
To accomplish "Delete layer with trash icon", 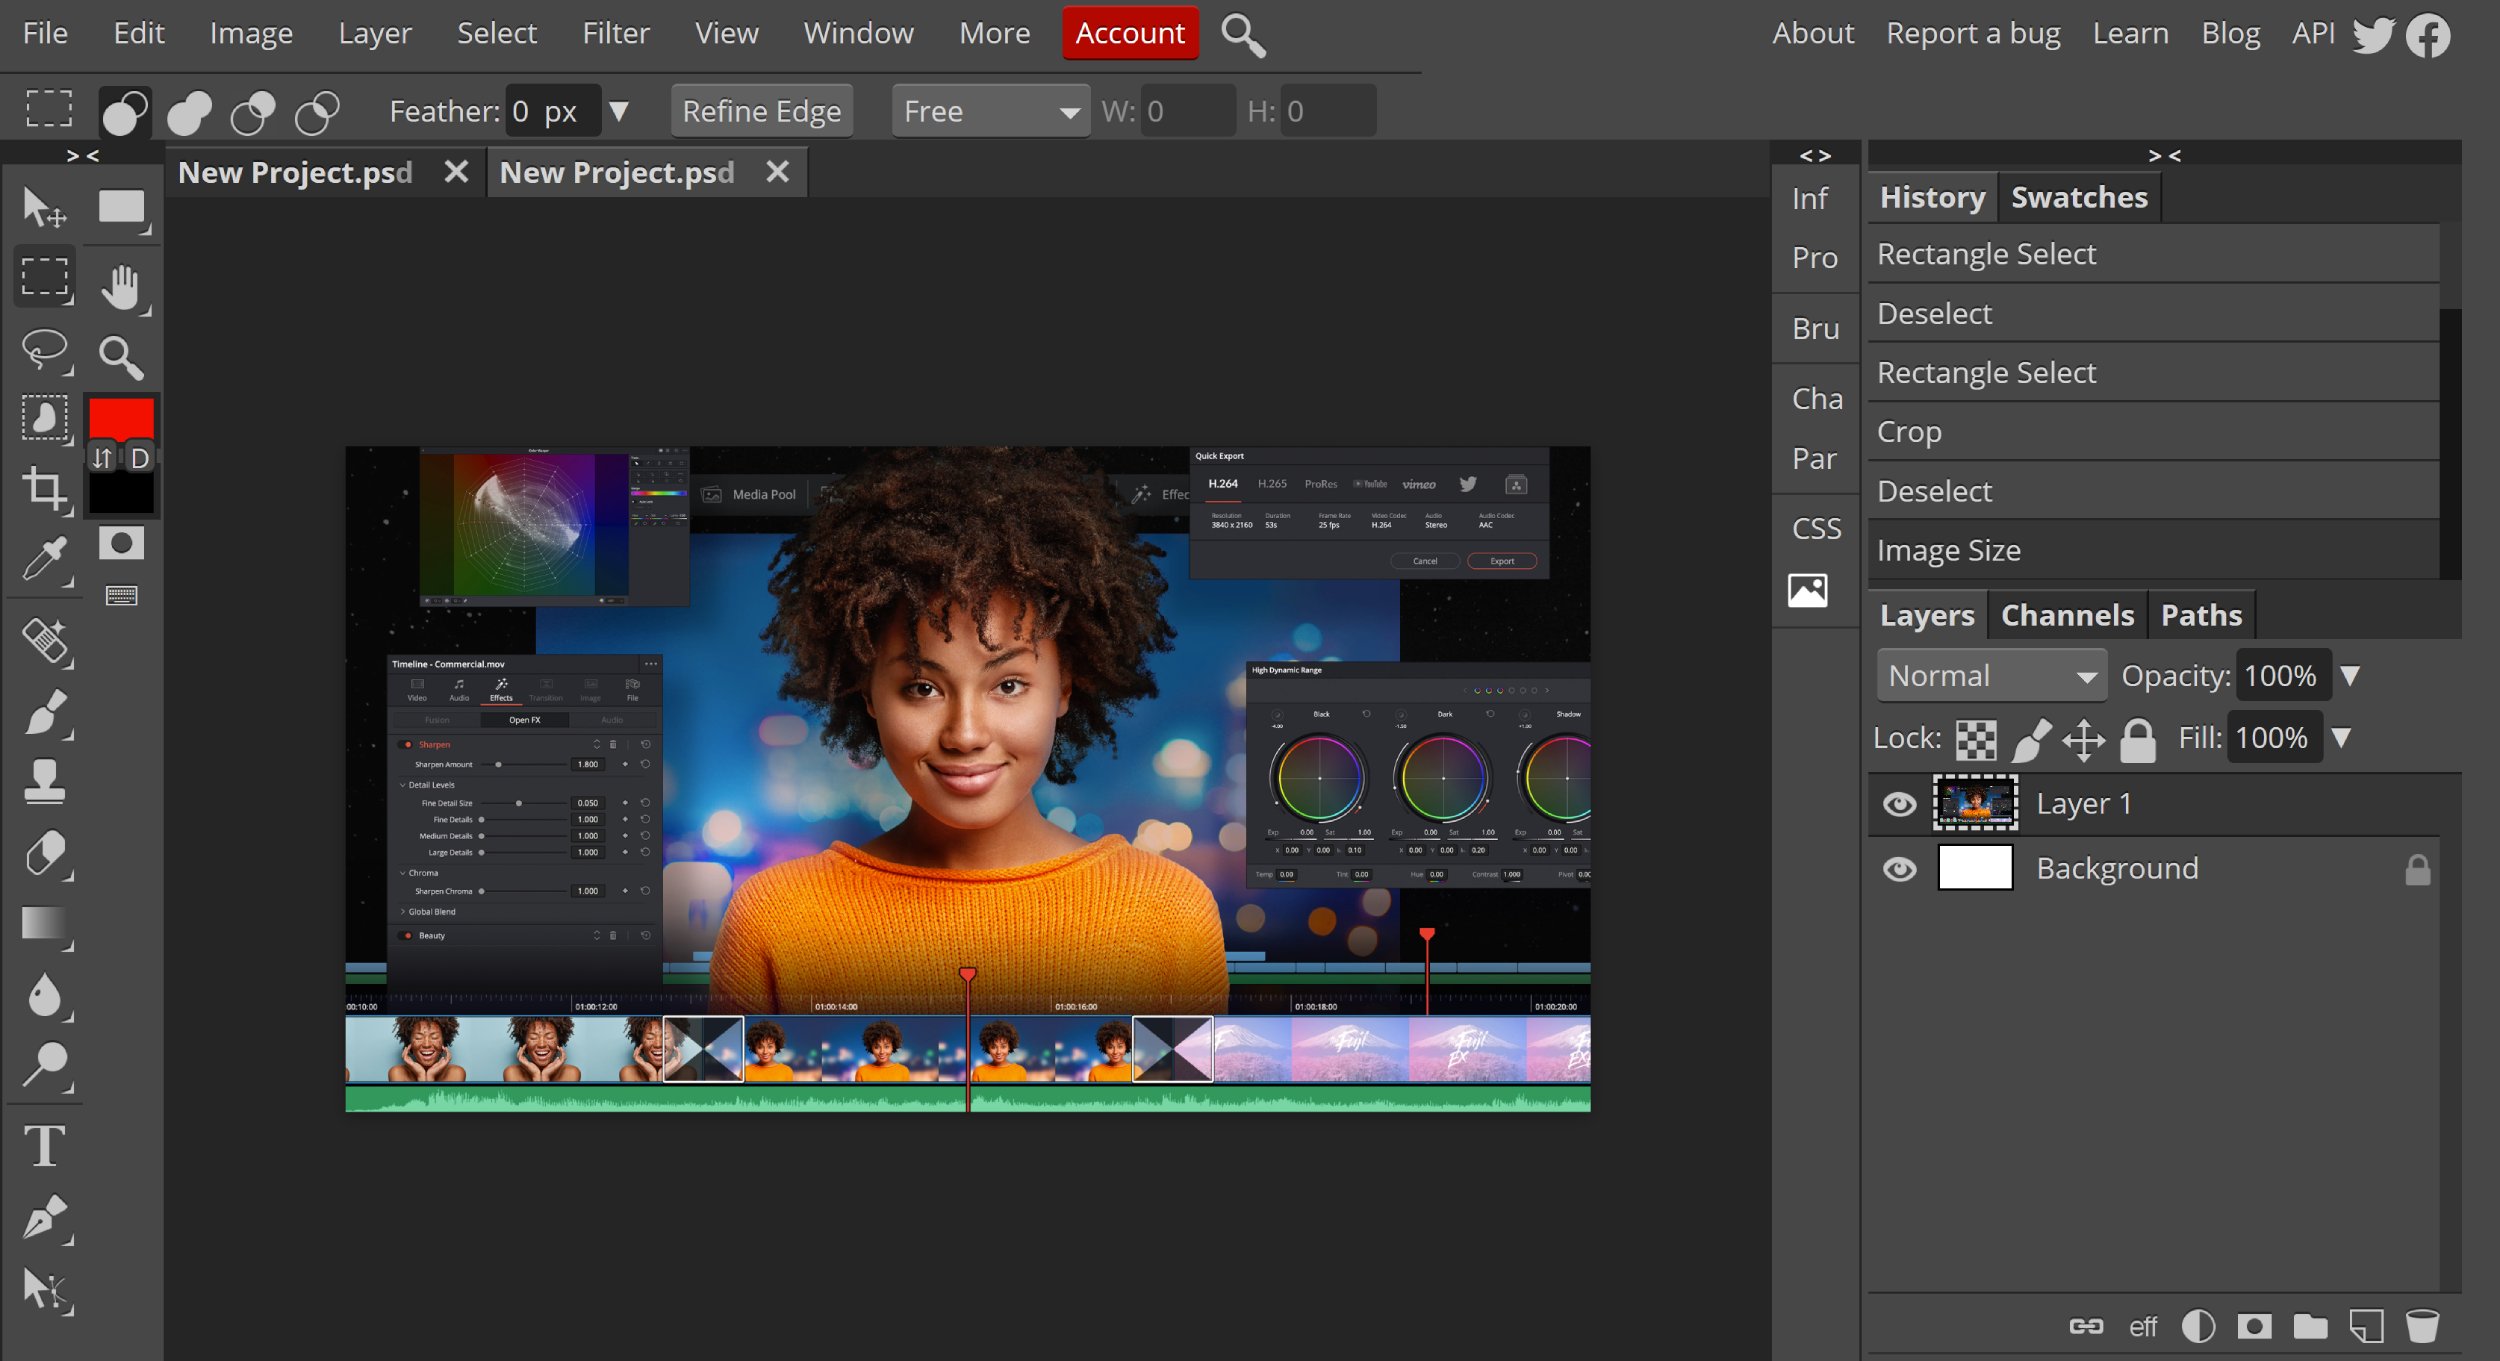I will click(2422, 1326).
